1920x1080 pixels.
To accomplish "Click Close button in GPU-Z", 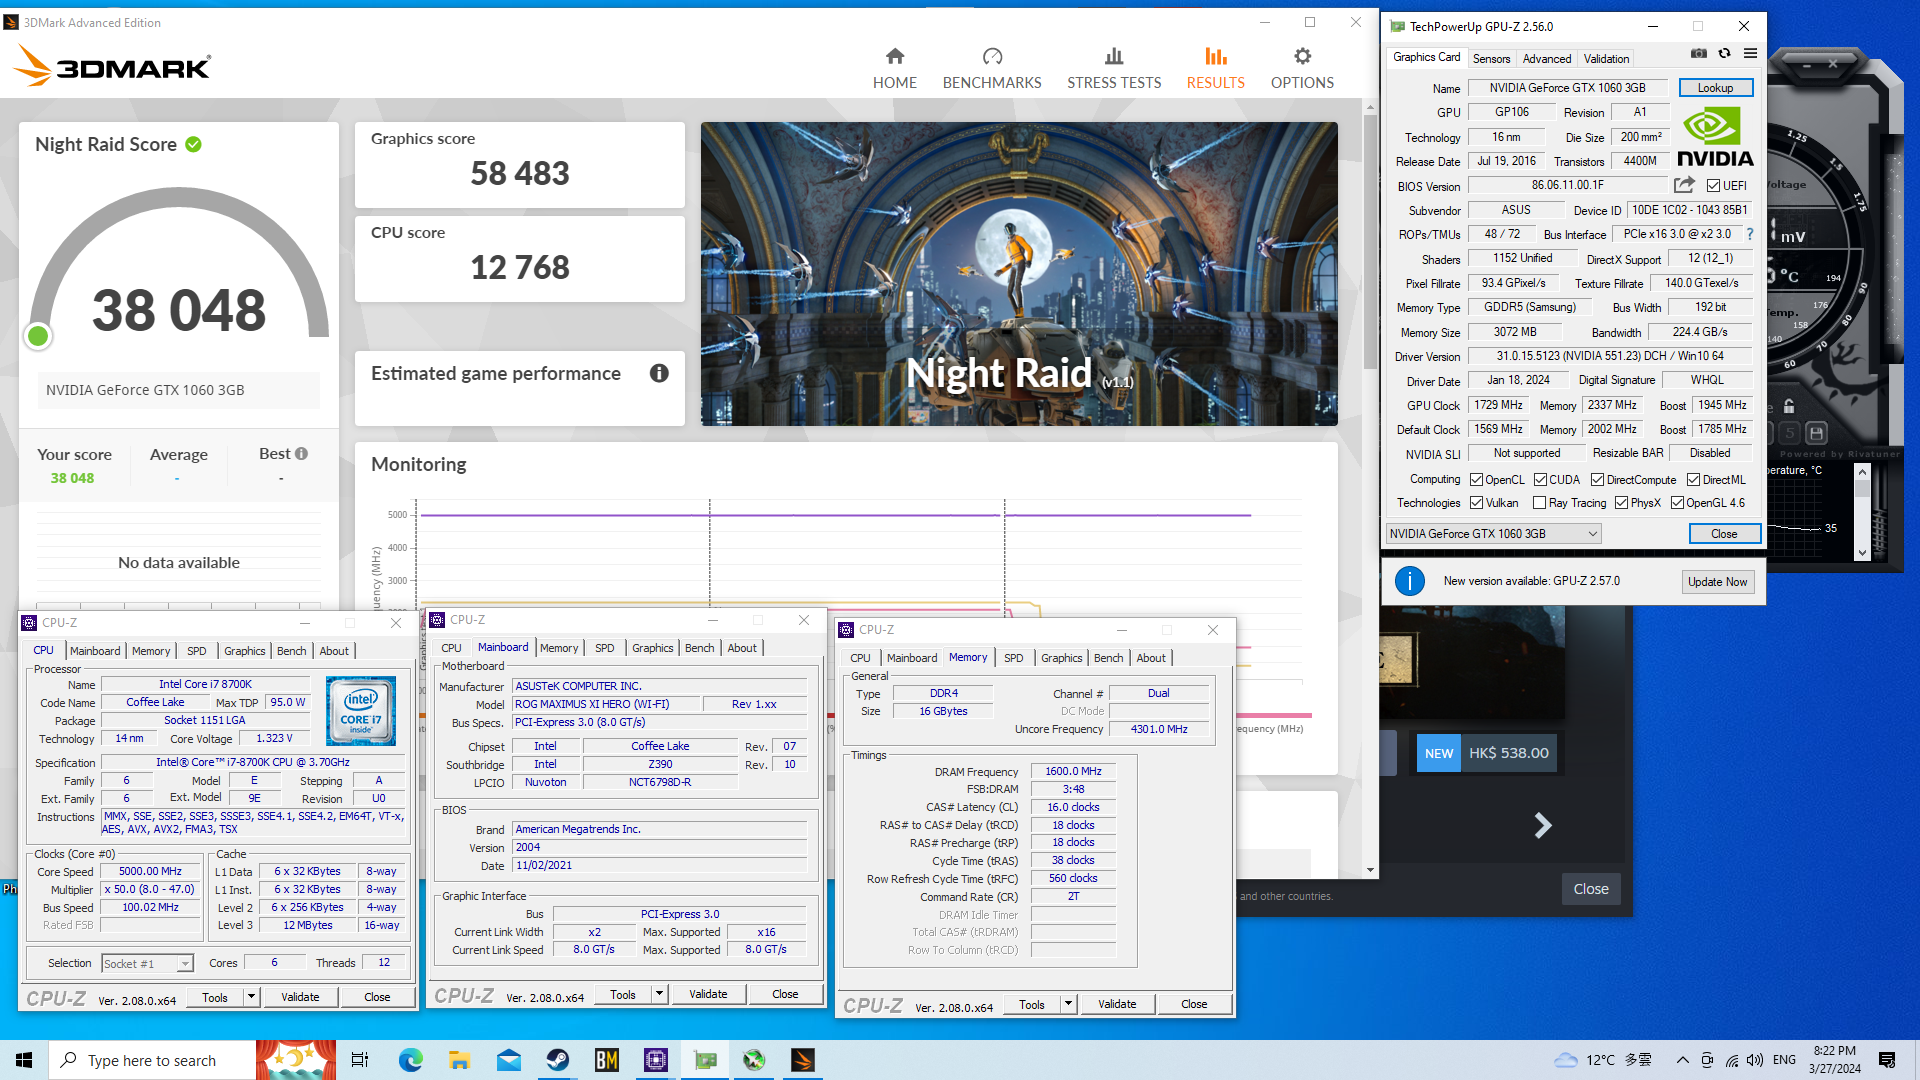I will point(1724,534).
